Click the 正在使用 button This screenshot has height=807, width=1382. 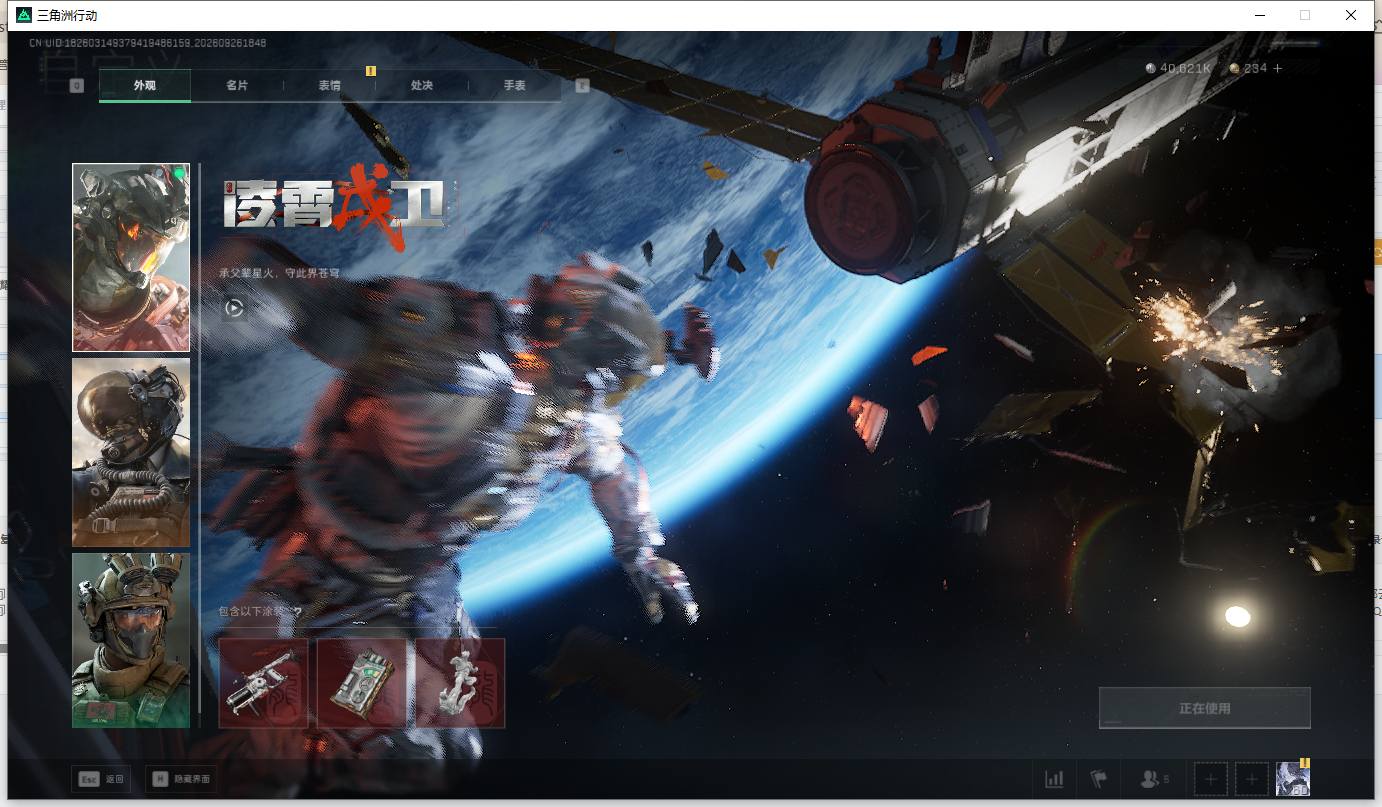pos(1204,708)
